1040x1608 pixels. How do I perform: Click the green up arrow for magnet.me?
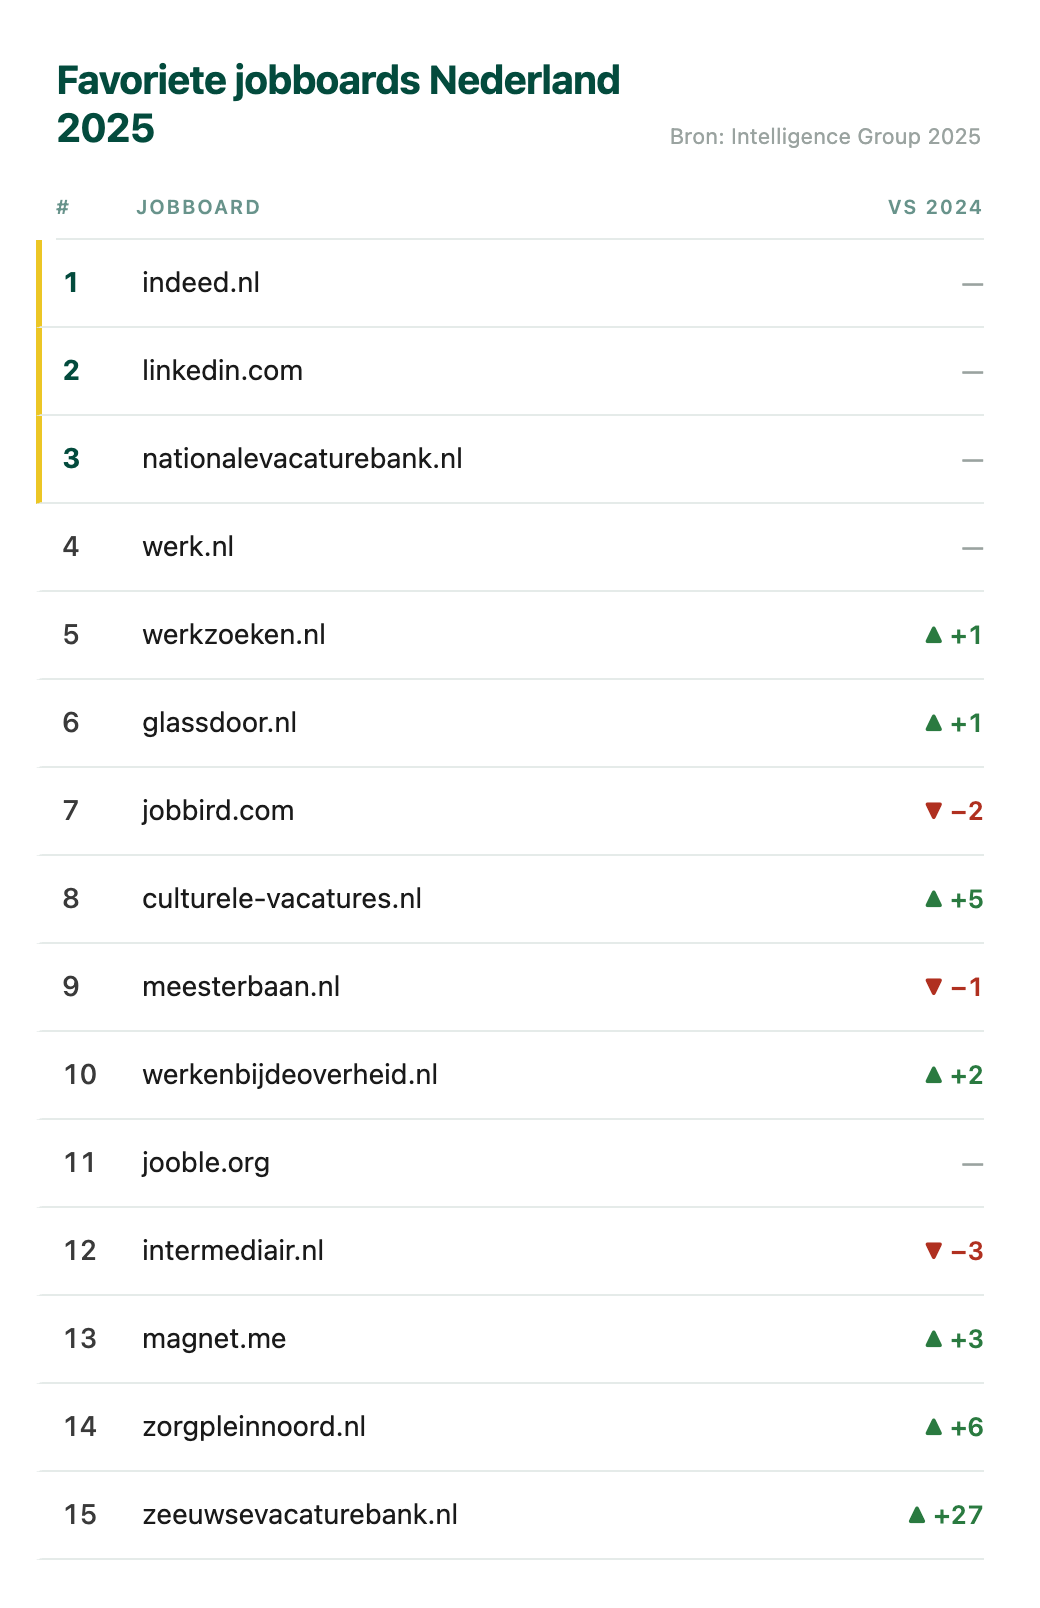934,1339
